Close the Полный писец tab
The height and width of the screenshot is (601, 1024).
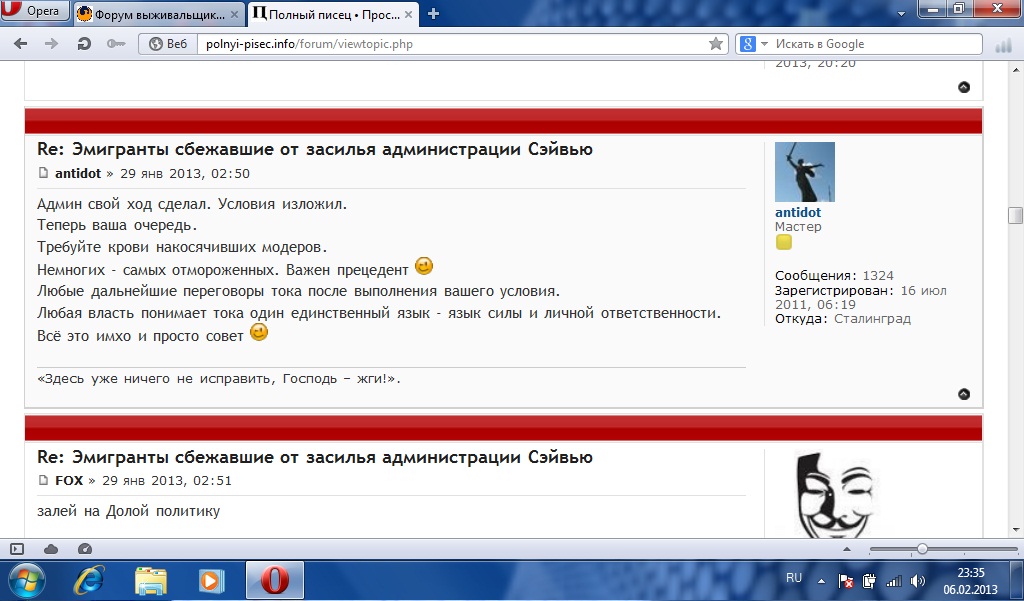tap(409, 14)
